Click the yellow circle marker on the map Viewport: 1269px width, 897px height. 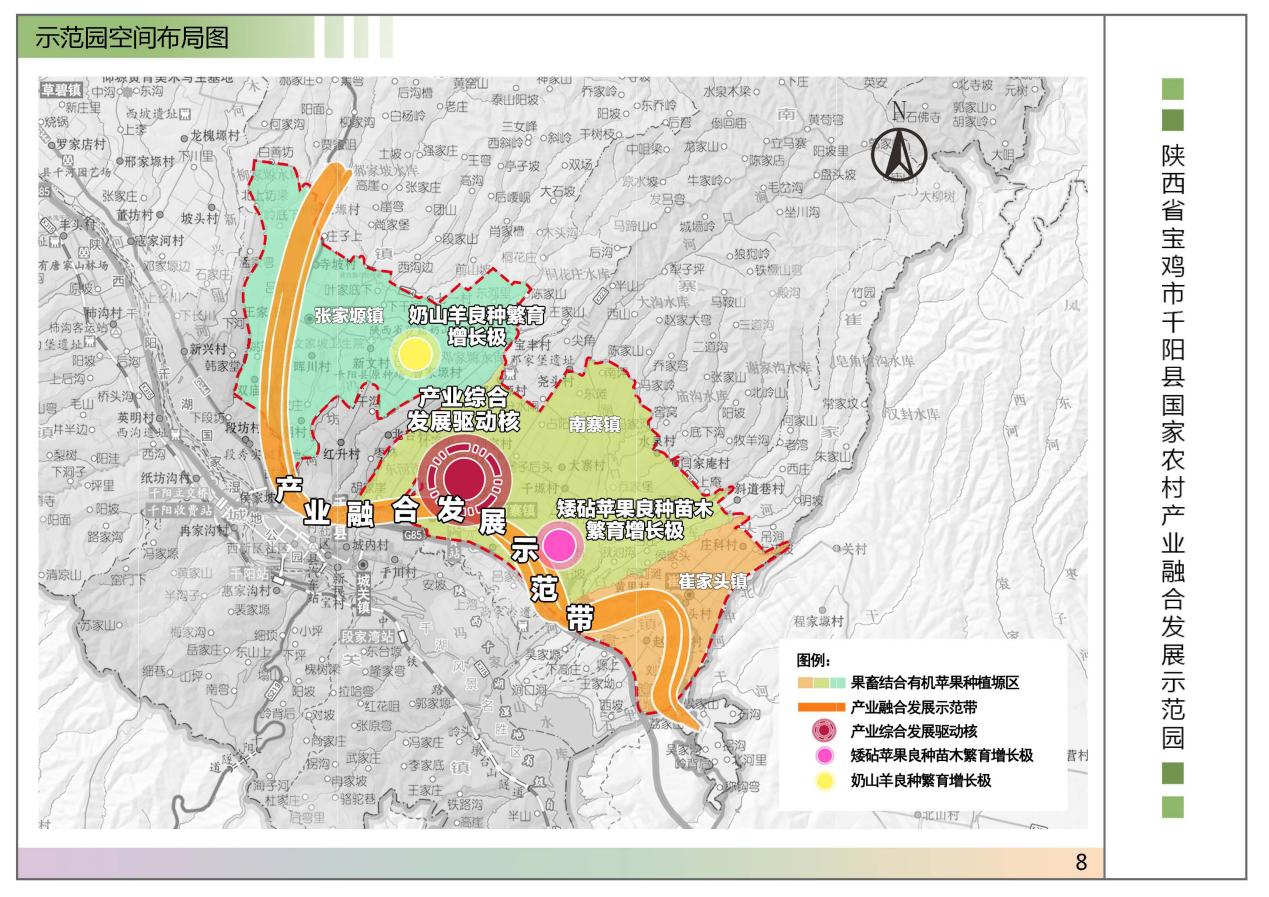[414, 354]
